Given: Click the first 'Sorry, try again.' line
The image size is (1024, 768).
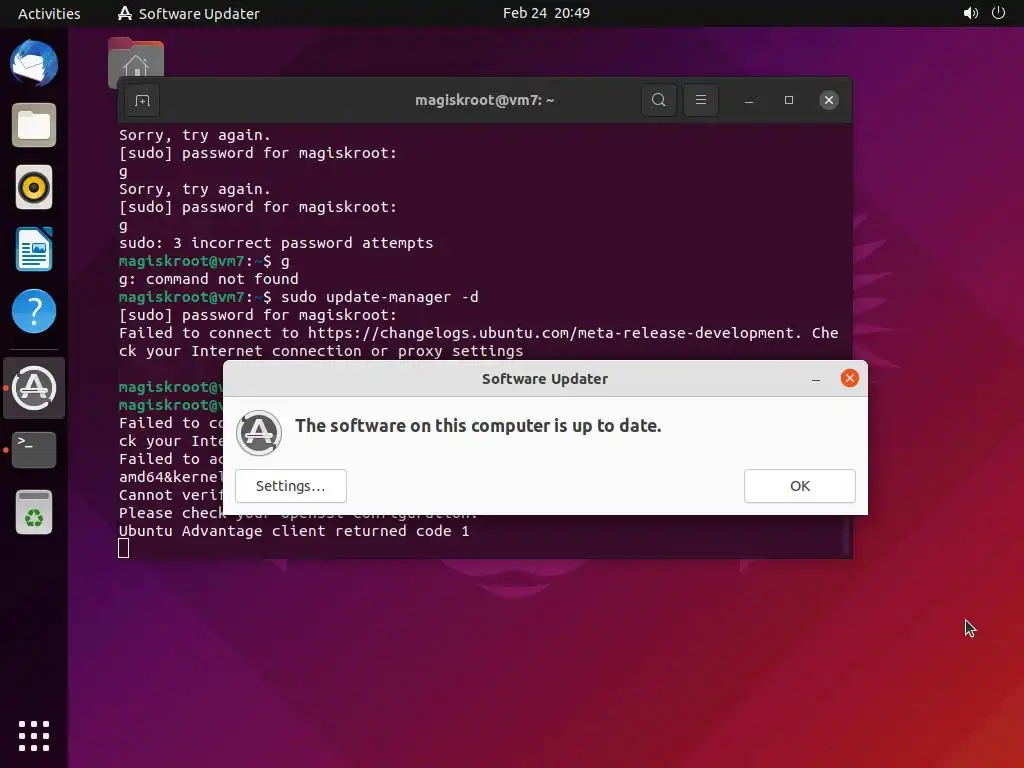Looking at the screenshot, I should coord(195,135).
